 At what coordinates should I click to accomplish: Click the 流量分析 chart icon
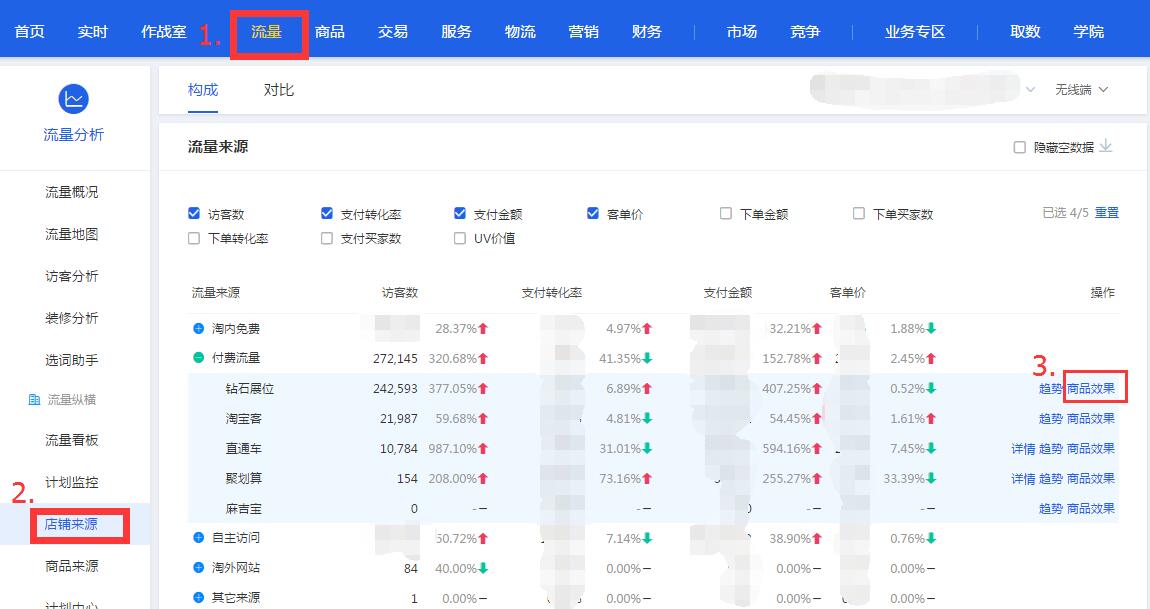[74, 99]
